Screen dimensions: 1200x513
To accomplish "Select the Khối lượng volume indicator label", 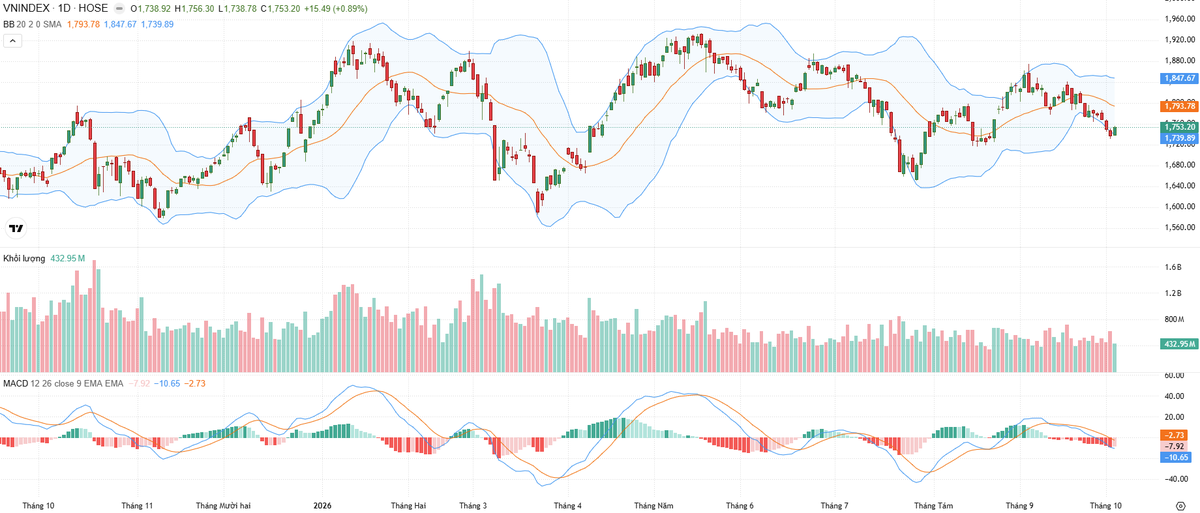I will [24, 258].
